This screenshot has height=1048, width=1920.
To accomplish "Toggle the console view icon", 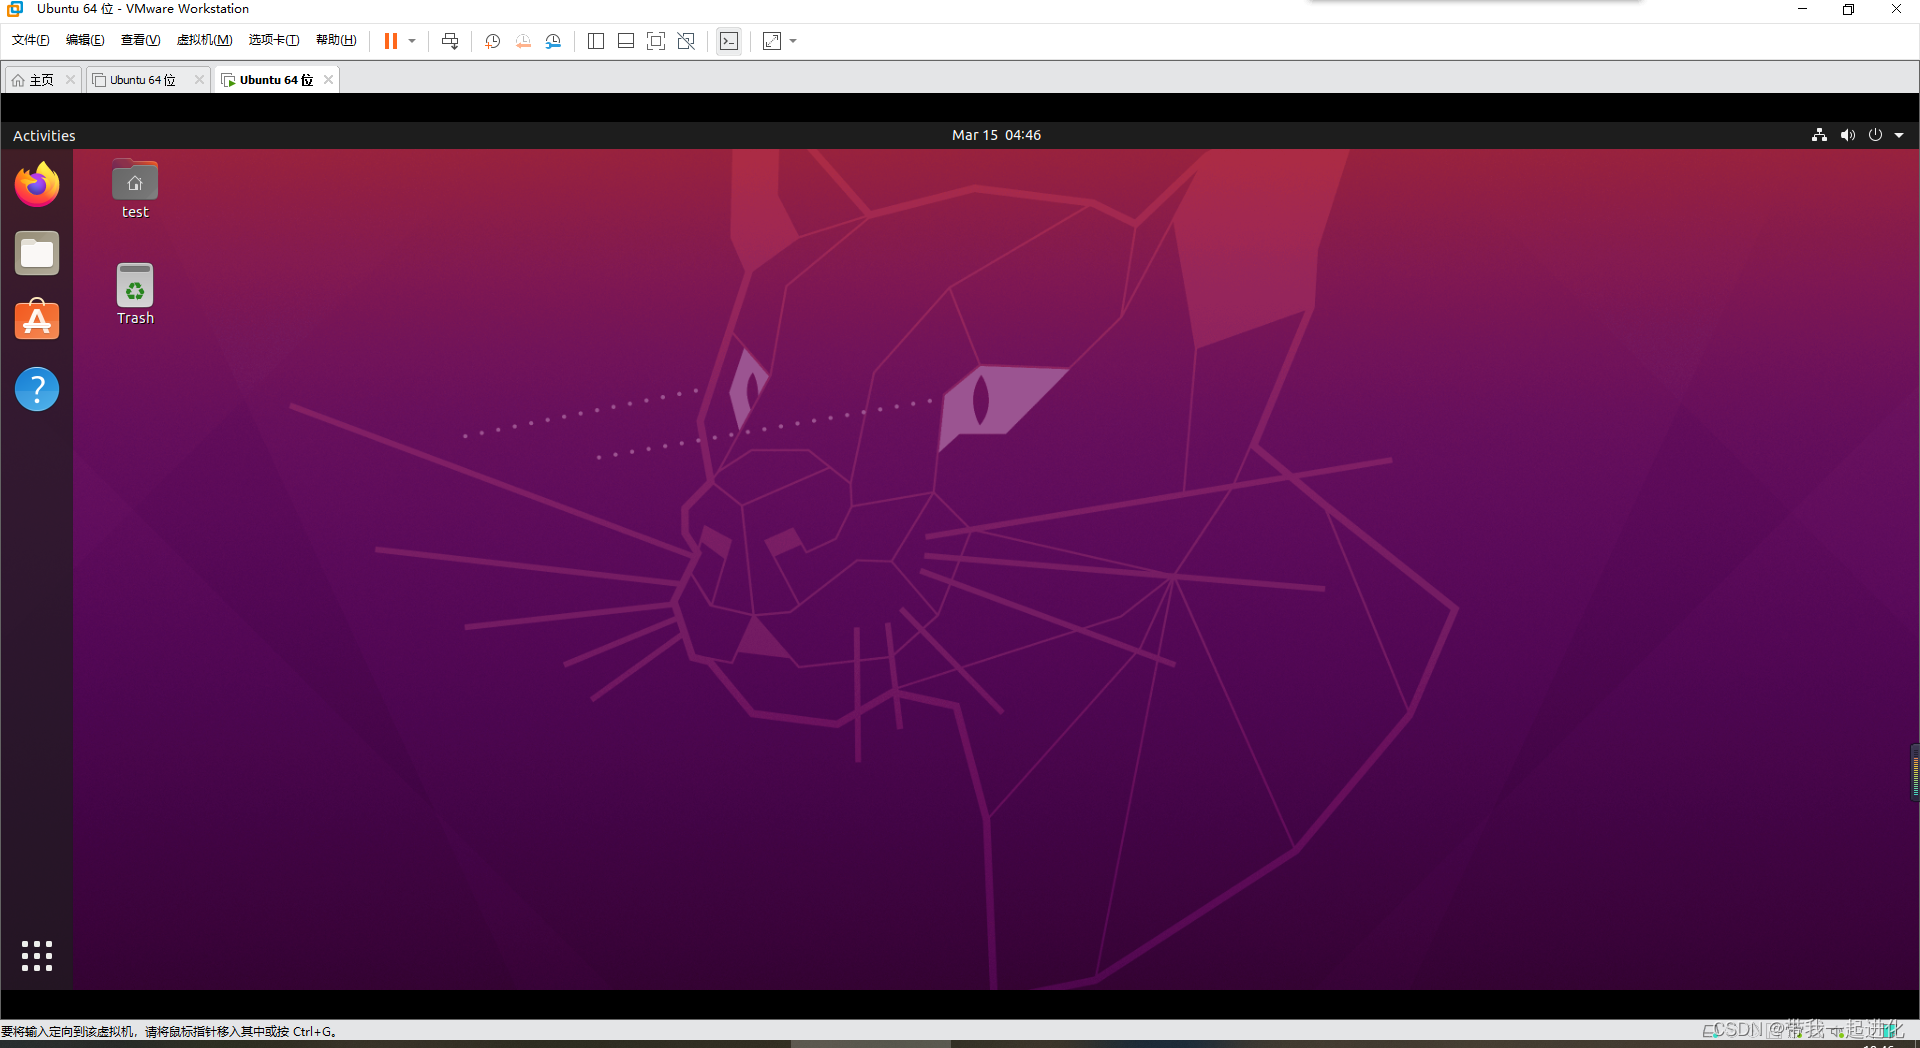I will (729, 41).
